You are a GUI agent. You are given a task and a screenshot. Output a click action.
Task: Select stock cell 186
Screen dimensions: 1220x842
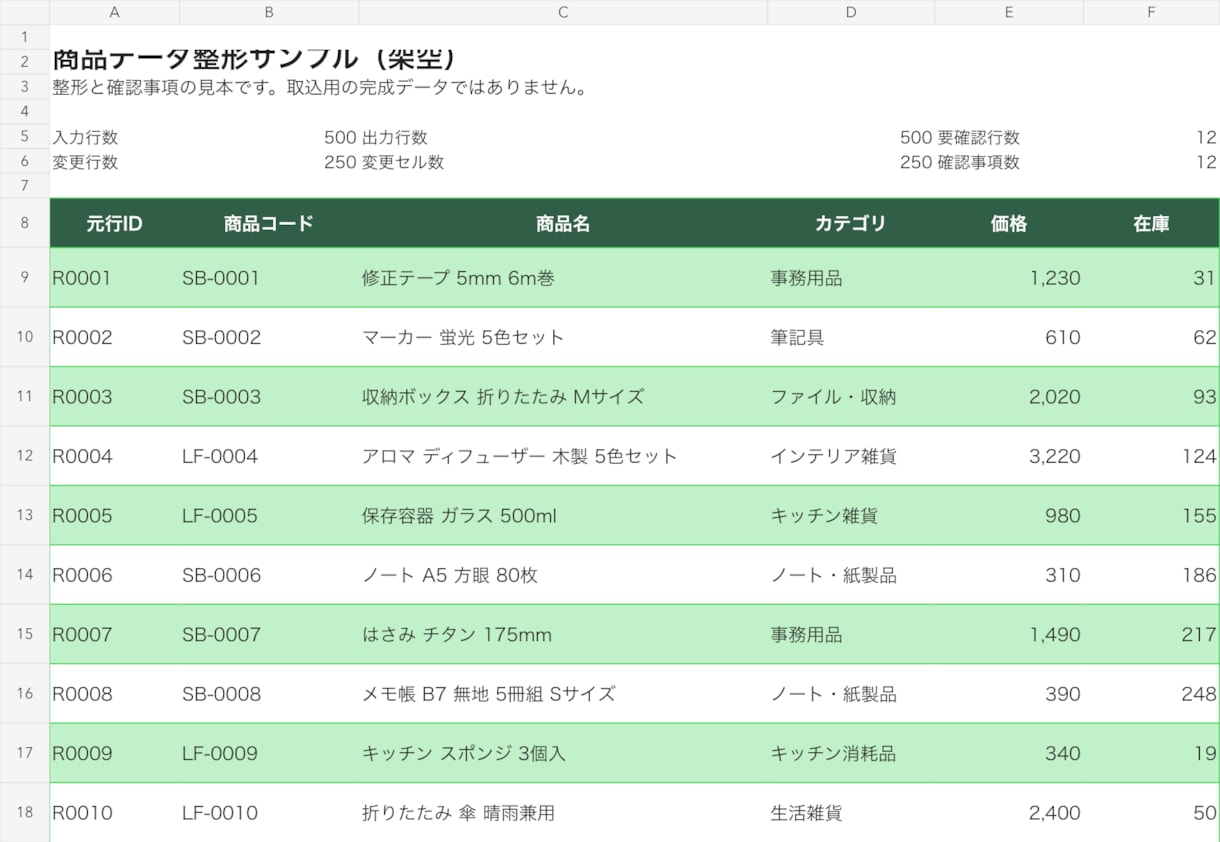click(1152, 575)
